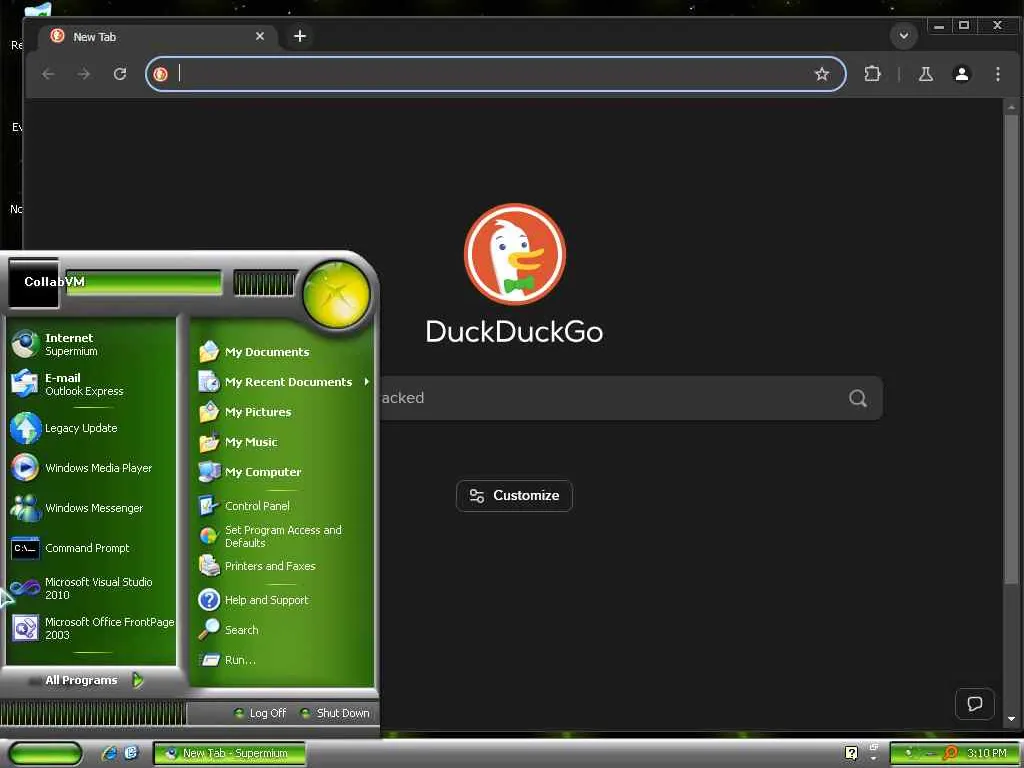This screenshot has height=768, width=1024.
Task: Click the DuckDuckGo search magnifier icon
Action: tap(858, 398)
